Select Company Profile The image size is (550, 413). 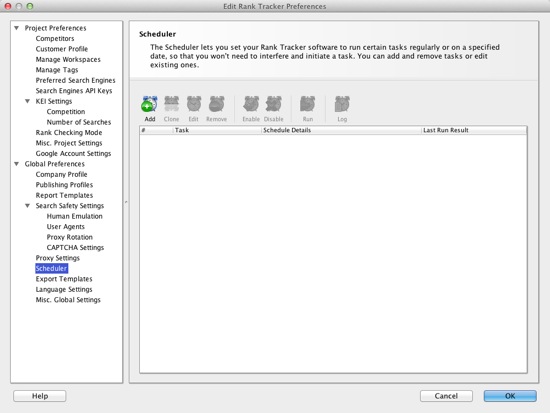click(x=61, y=174)
